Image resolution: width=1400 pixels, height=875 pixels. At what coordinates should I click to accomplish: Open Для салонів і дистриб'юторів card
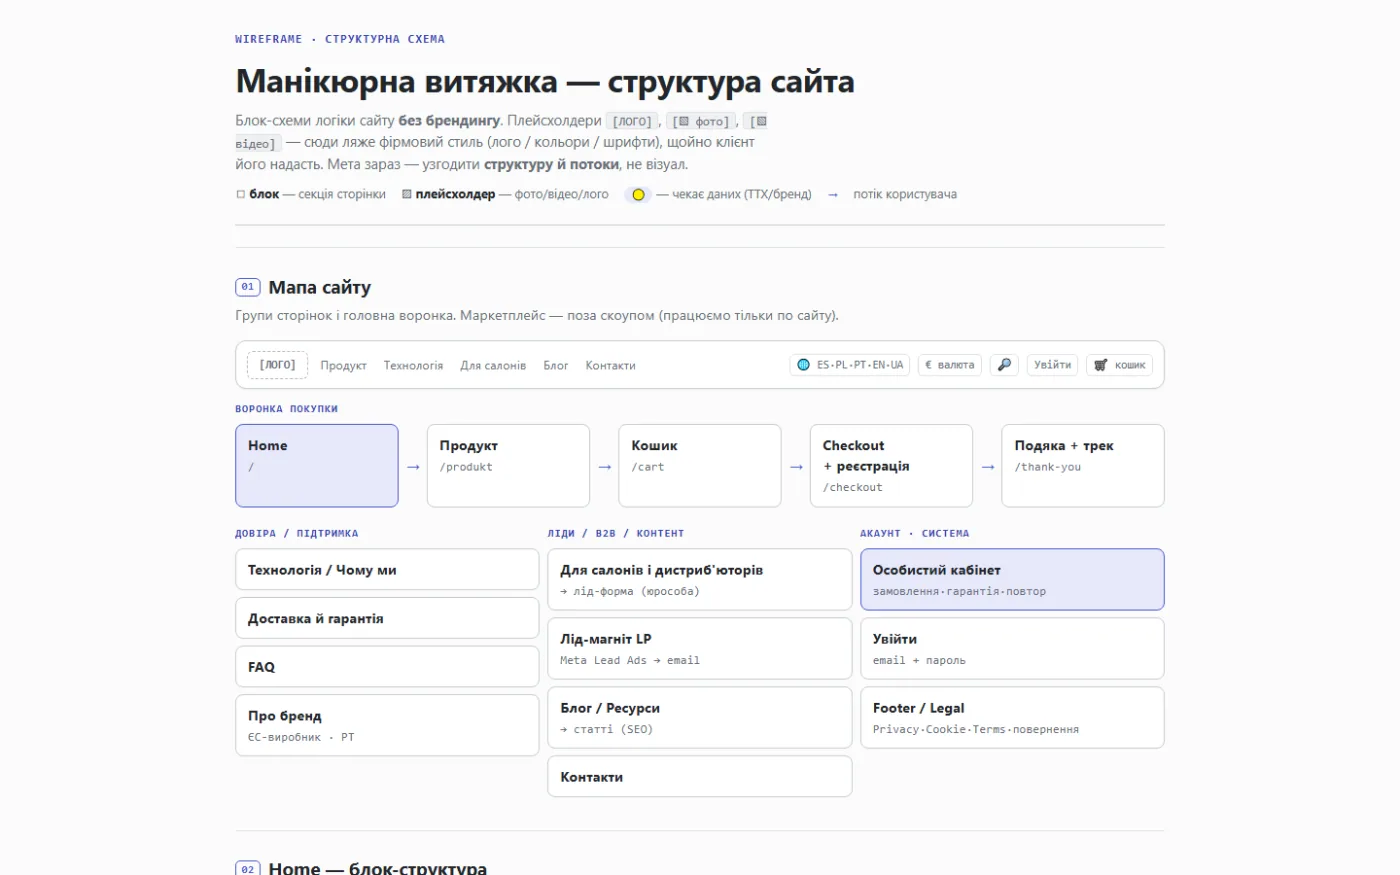coord(700,579)
